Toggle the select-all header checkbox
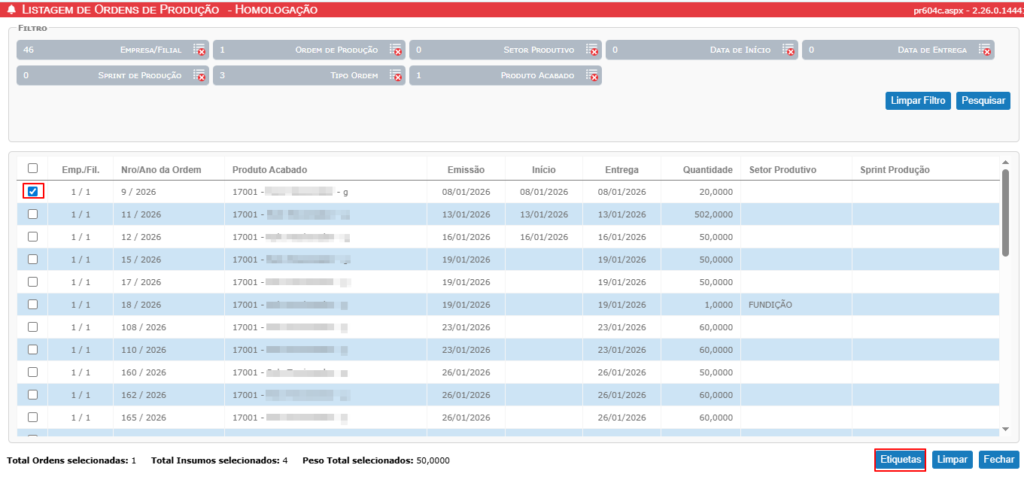 click(33, 168)
